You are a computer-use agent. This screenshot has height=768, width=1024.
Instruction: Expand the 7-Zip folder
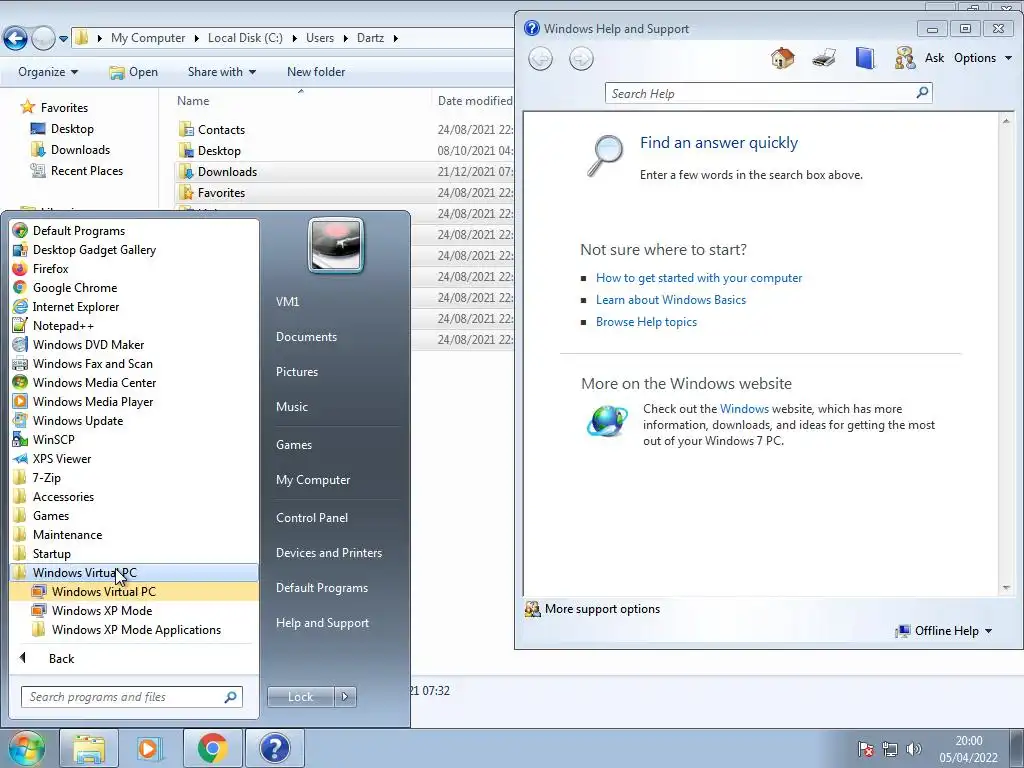pyautogui.click(x=46, y=477)
